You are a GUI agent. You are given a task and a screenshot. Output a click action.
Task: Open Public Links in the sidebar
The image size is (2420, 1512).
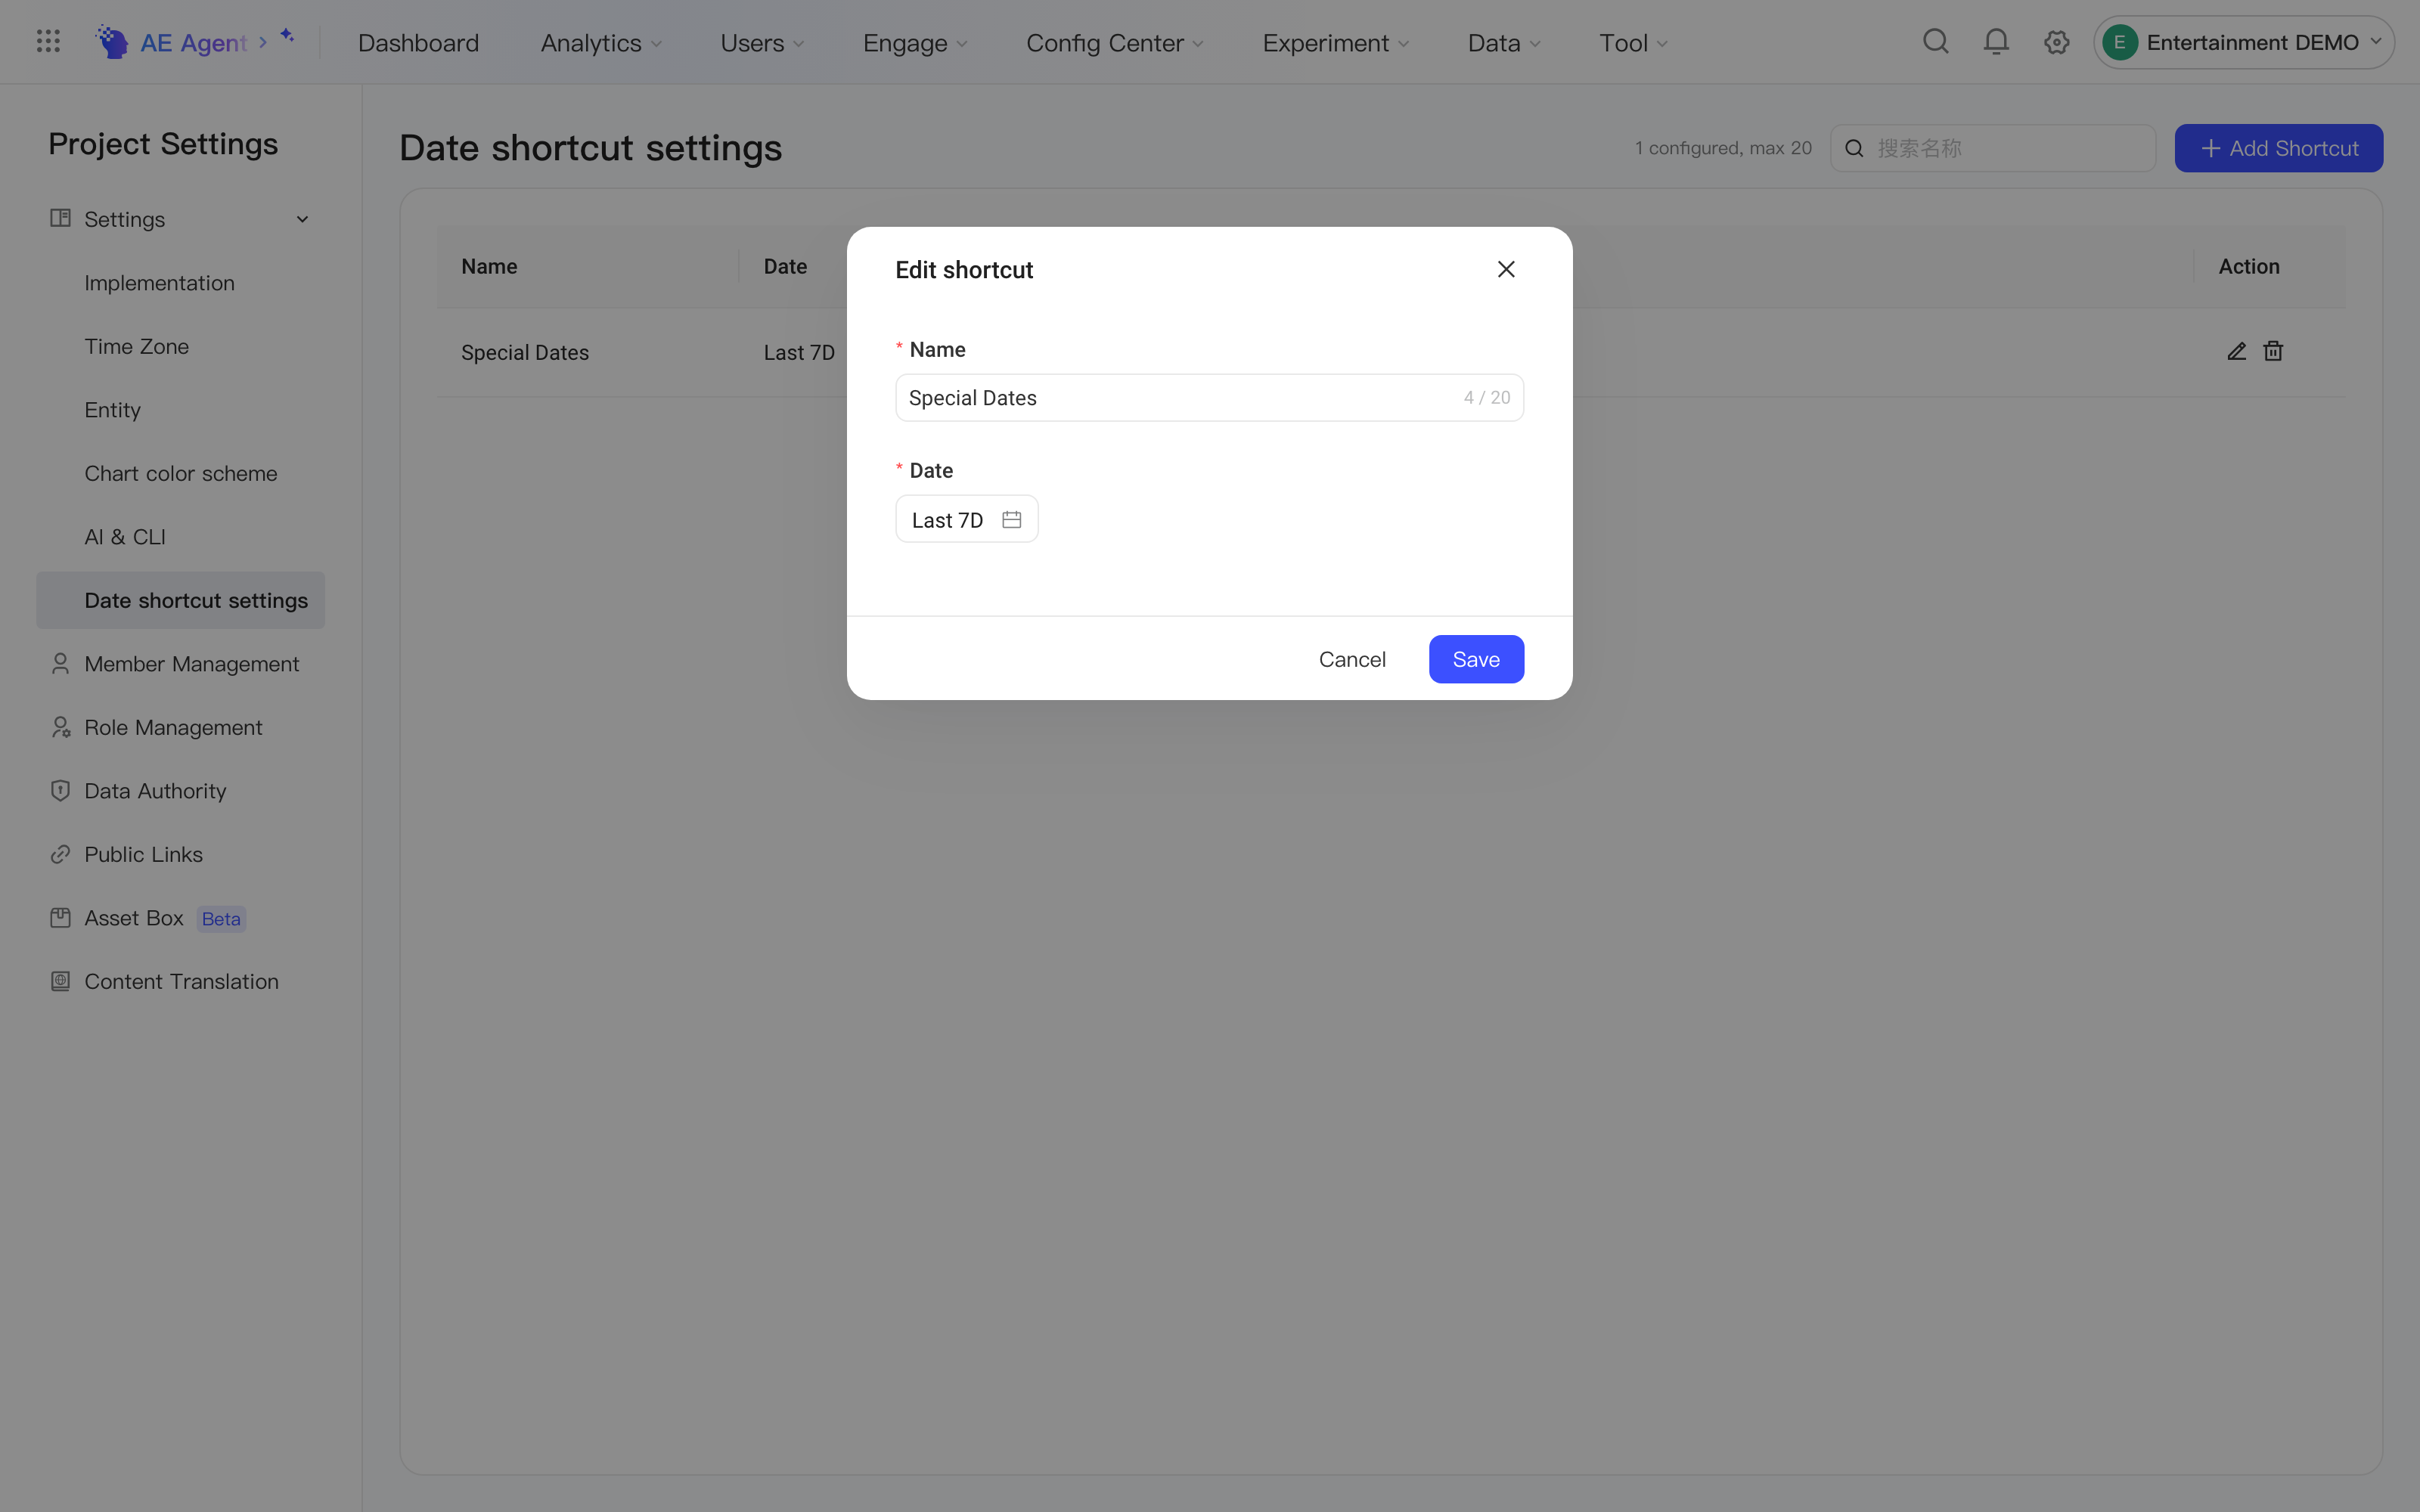point(181,854)
